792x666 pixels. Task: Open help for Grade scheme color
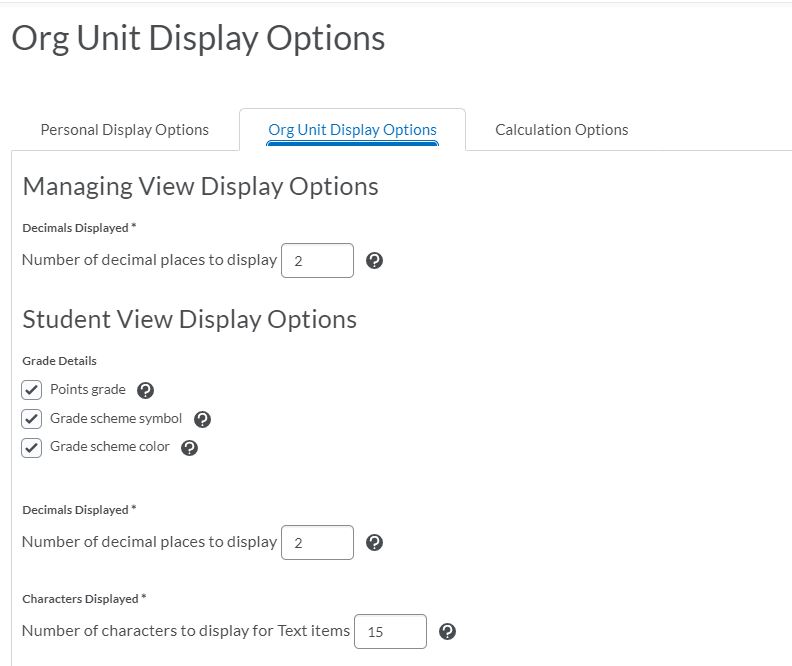[x=190, y=448]
